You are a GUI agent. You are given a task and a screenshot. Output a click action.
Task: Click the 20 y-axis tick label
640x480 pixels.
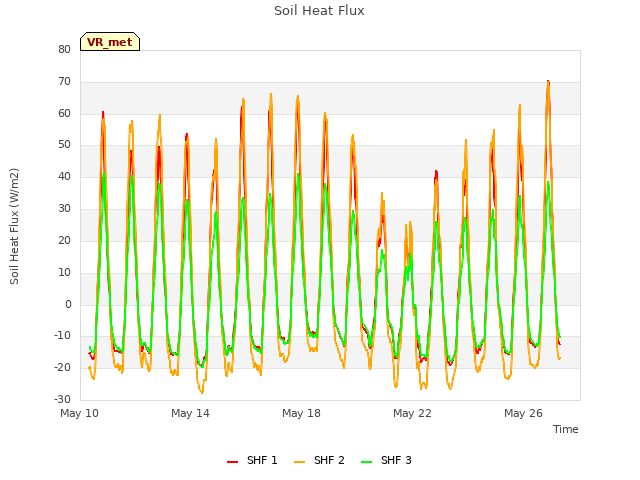click(64, 240)
